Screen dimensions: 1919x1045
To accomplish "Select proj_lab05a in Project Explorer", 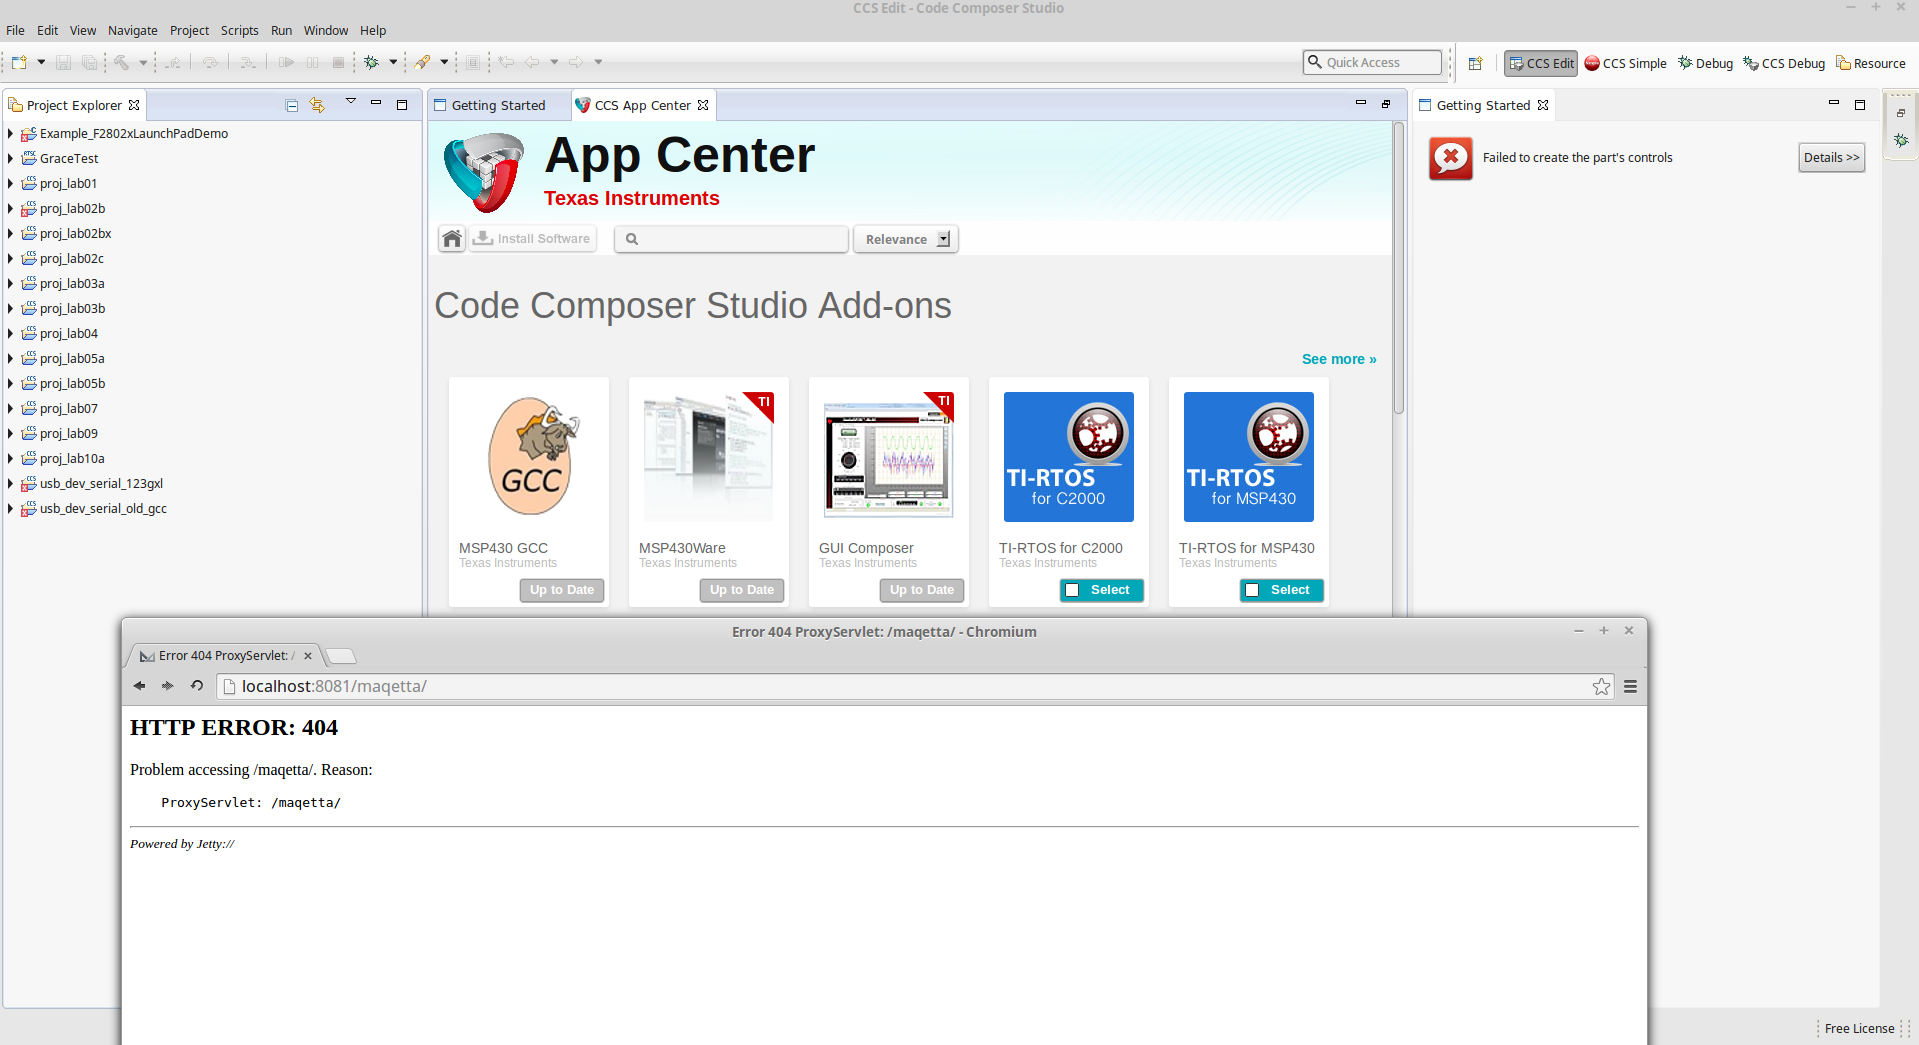I will [x=72, y=358].
